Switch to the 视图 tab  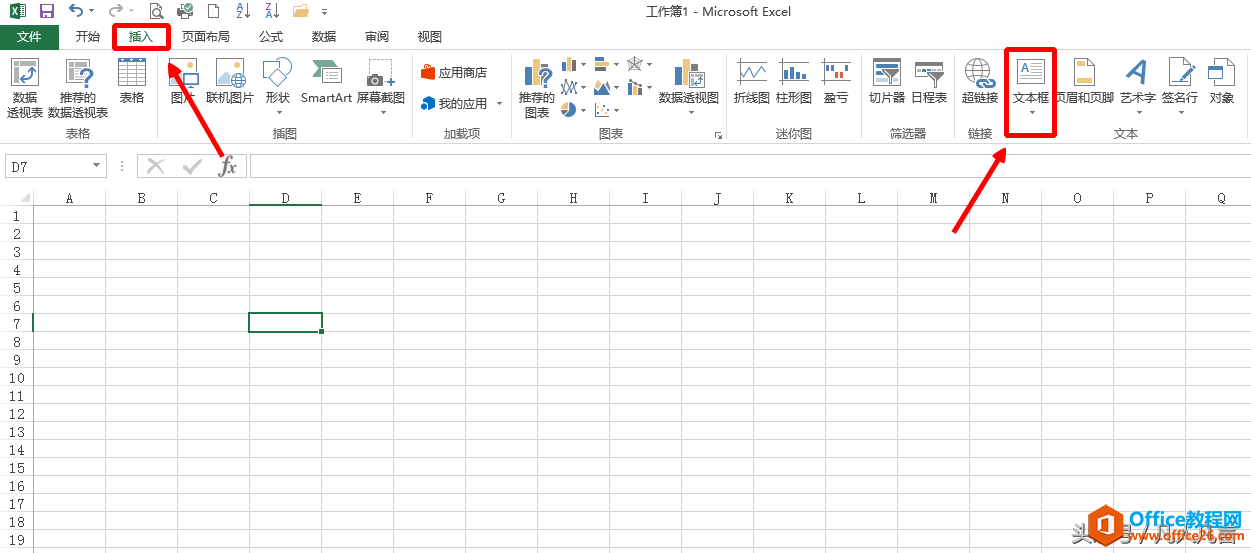coord(430,37)
